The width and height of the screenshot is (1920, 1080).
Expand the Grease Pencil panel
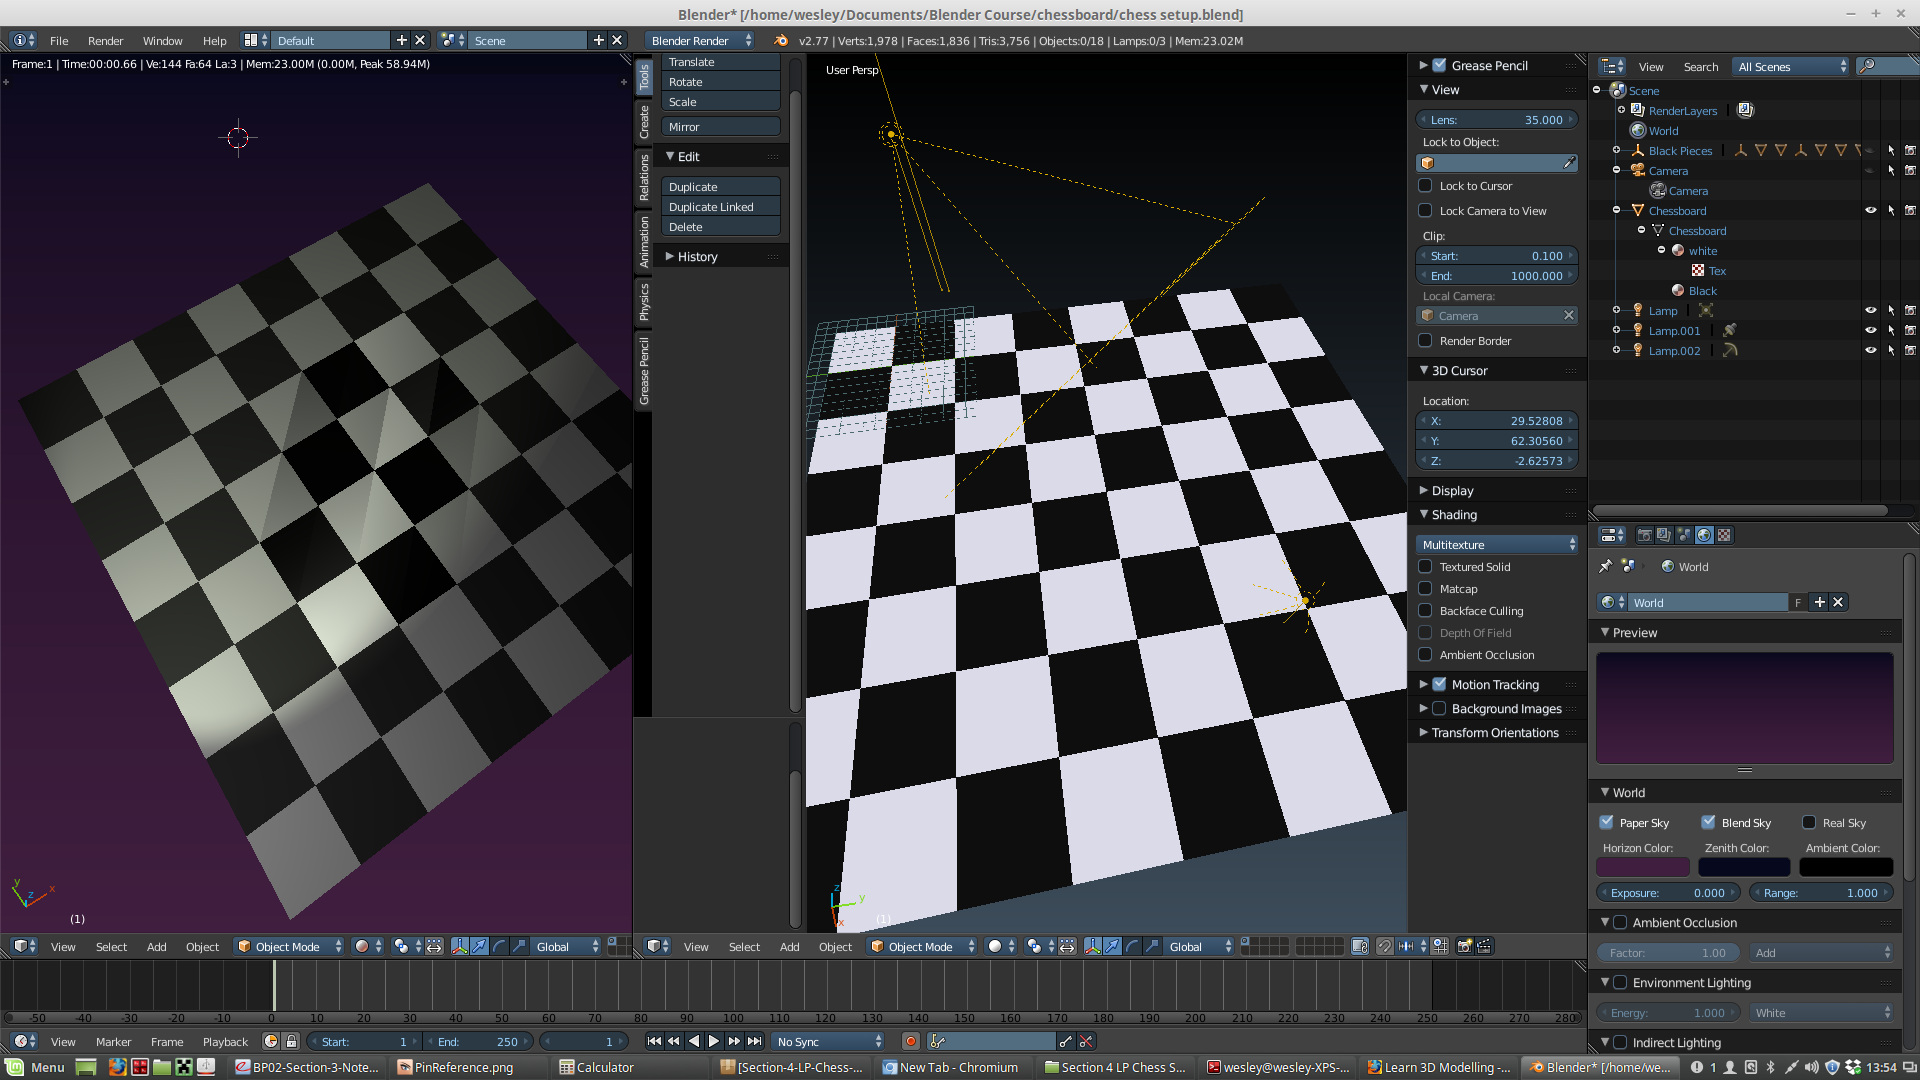(x=1423, y=66)
